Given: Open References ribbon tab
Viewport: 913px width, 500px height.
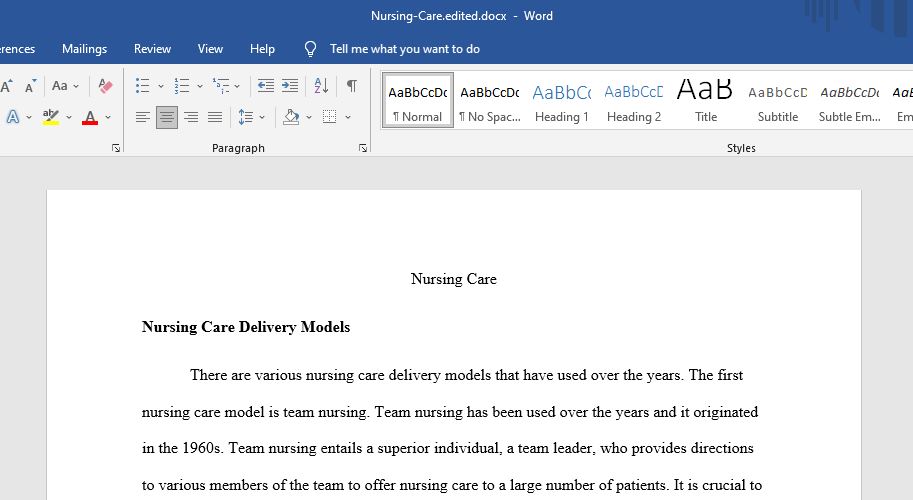Looking at the screenshot, I should [x=17, y=49].
